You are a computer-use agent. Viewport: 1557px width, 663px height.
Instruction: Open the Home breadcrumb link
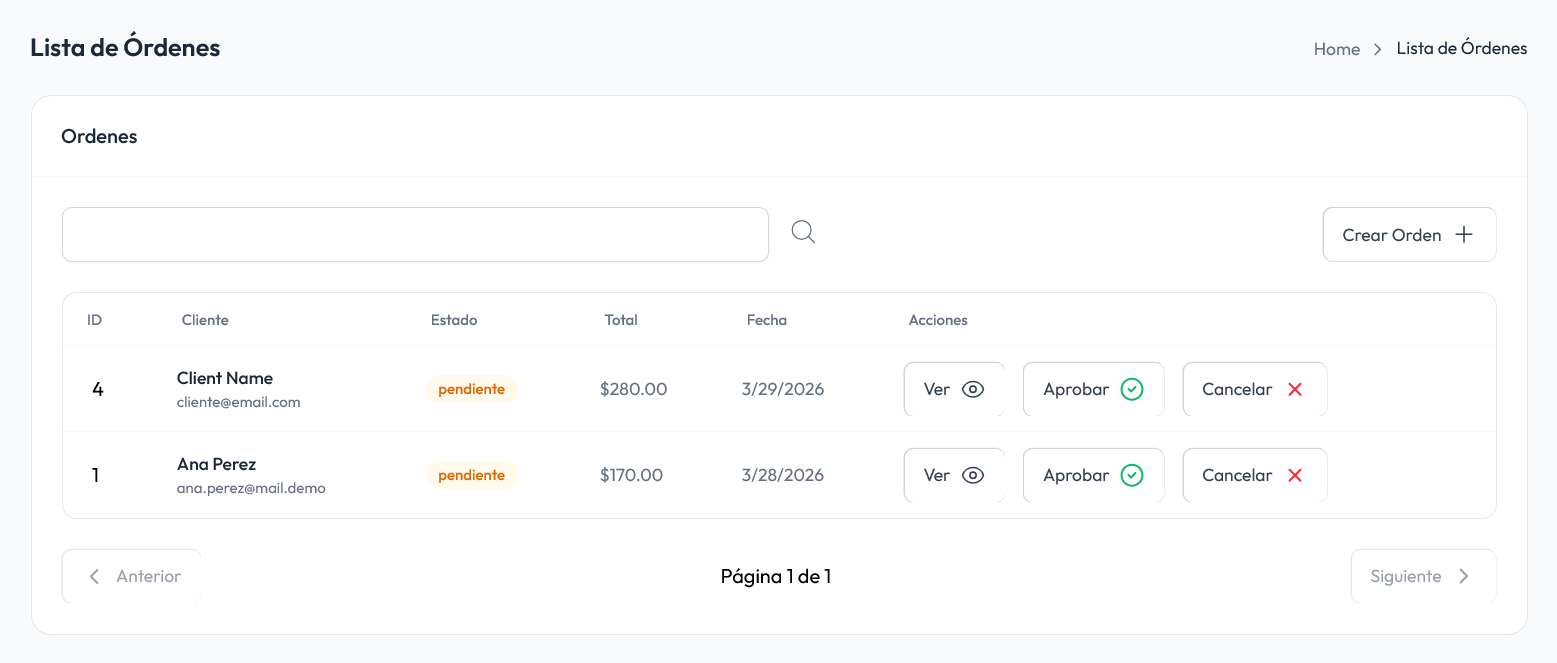coord(1336,49)
